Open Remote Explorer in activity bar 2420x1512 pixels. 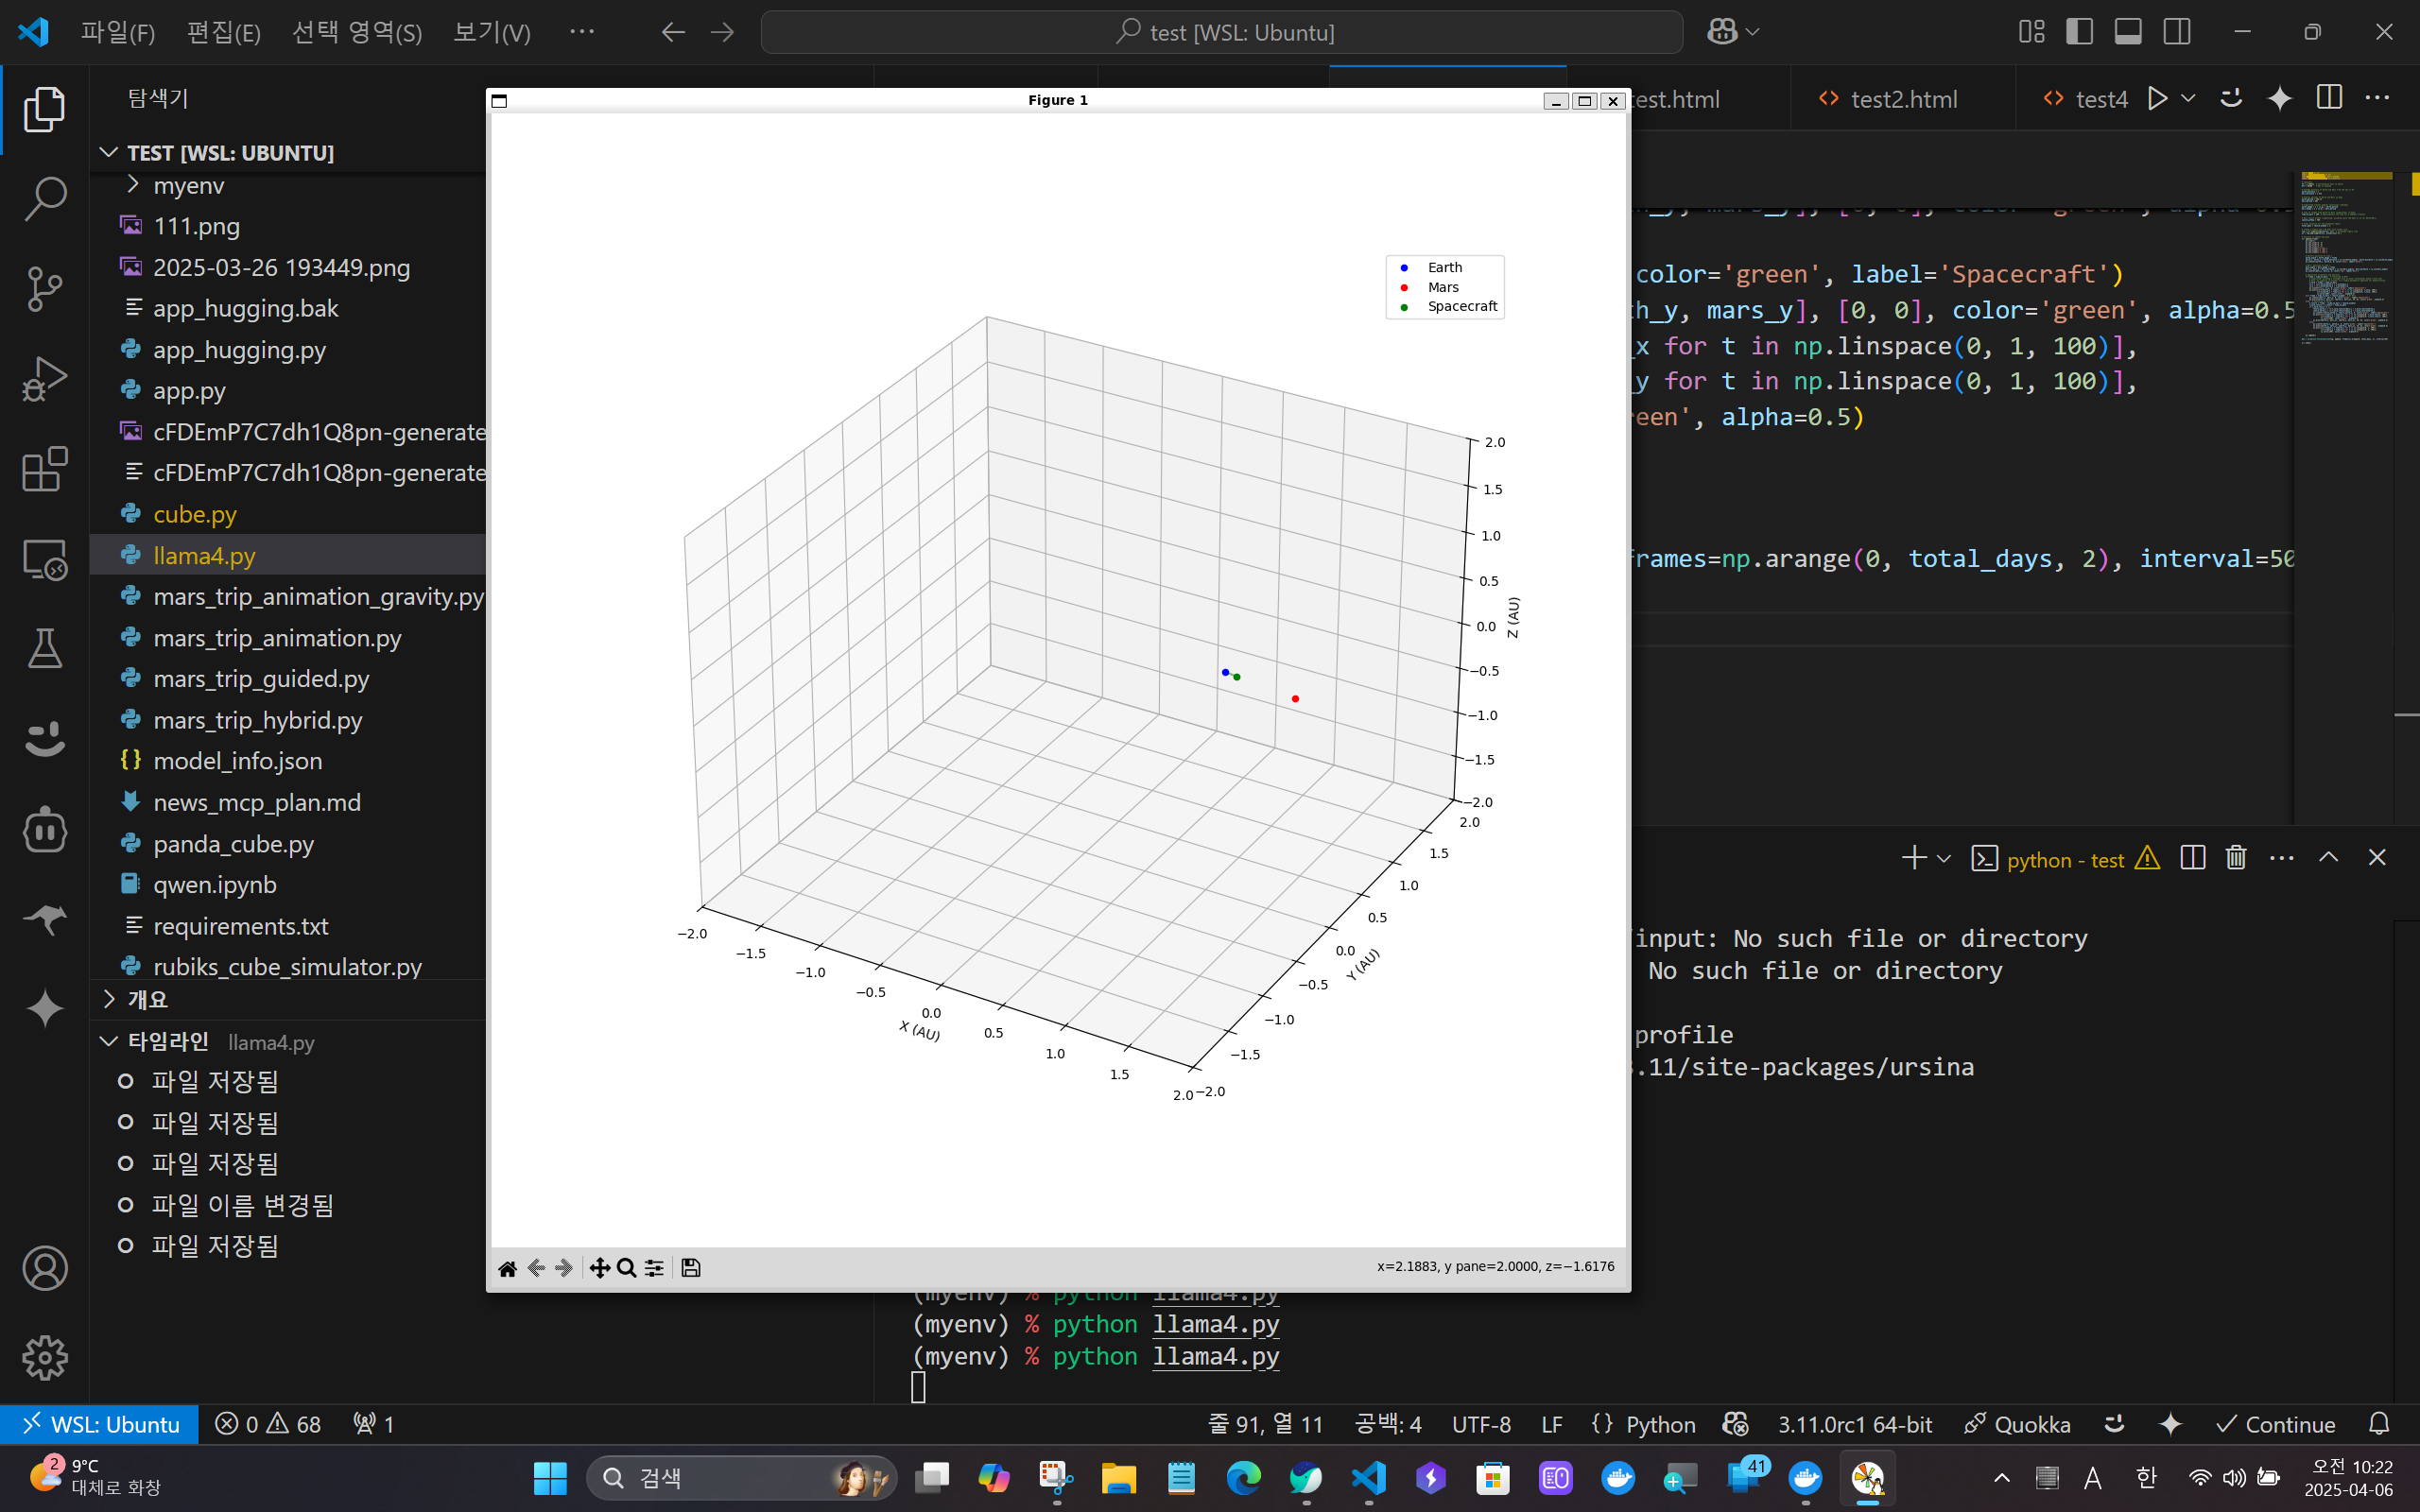pyautogui.click(x=44, y=559)
